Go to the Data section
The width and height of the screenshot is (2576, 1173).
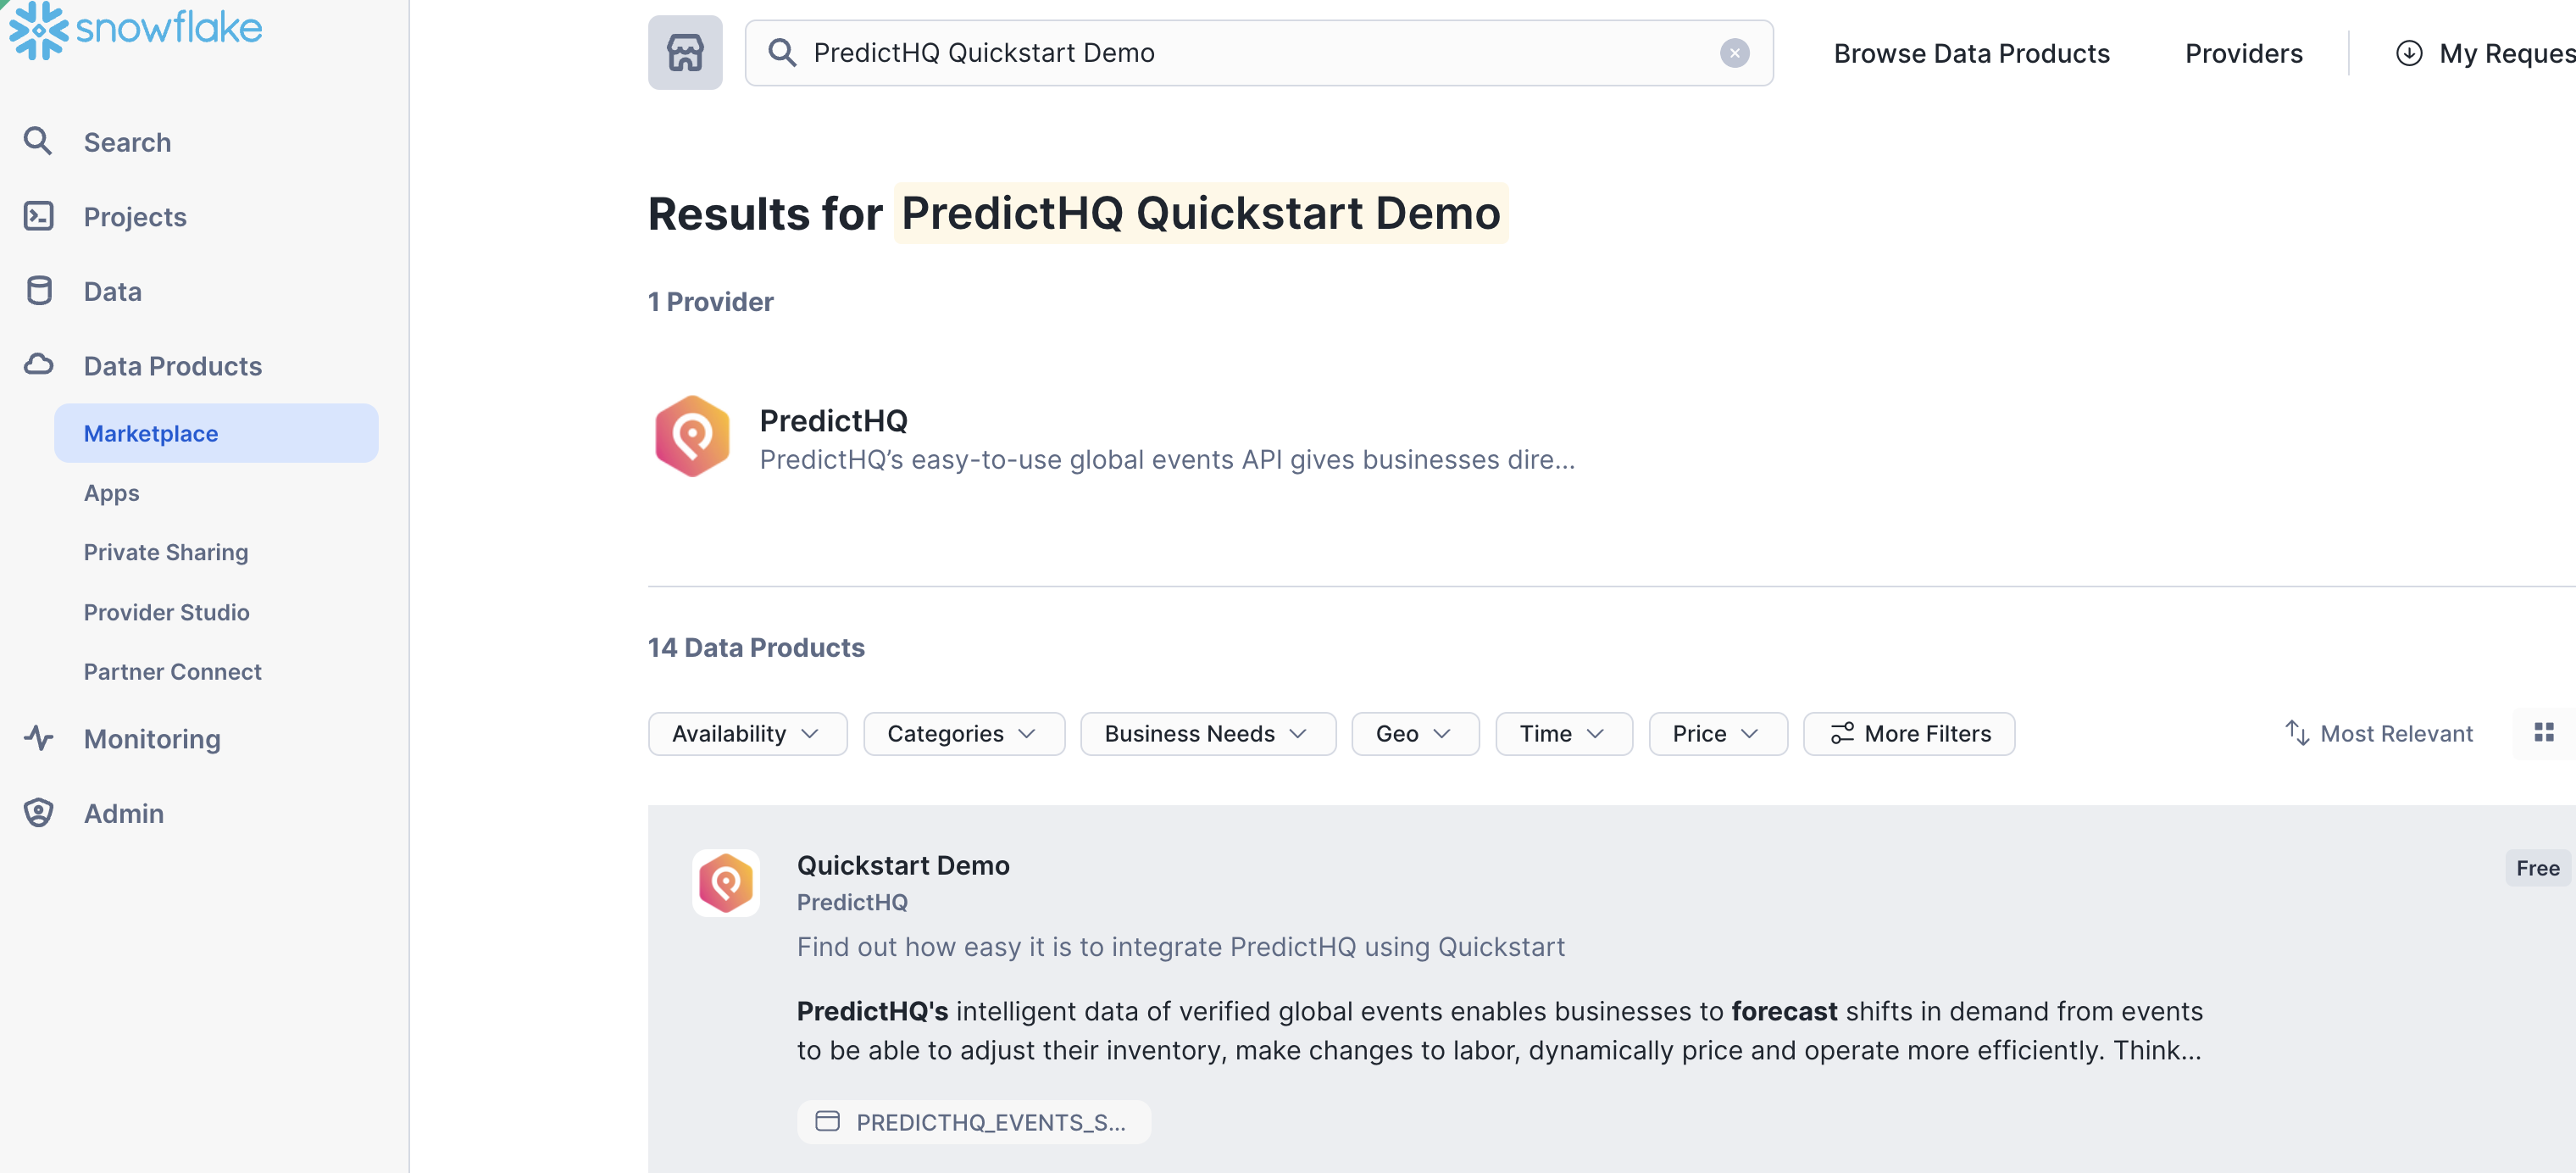[x=112, y=291]
